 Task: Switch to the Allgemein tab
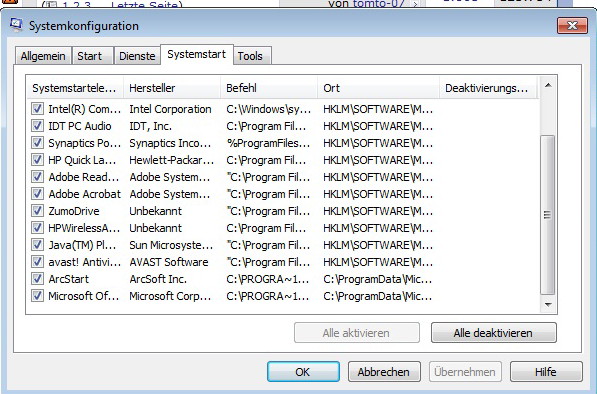tap(43, 56)
